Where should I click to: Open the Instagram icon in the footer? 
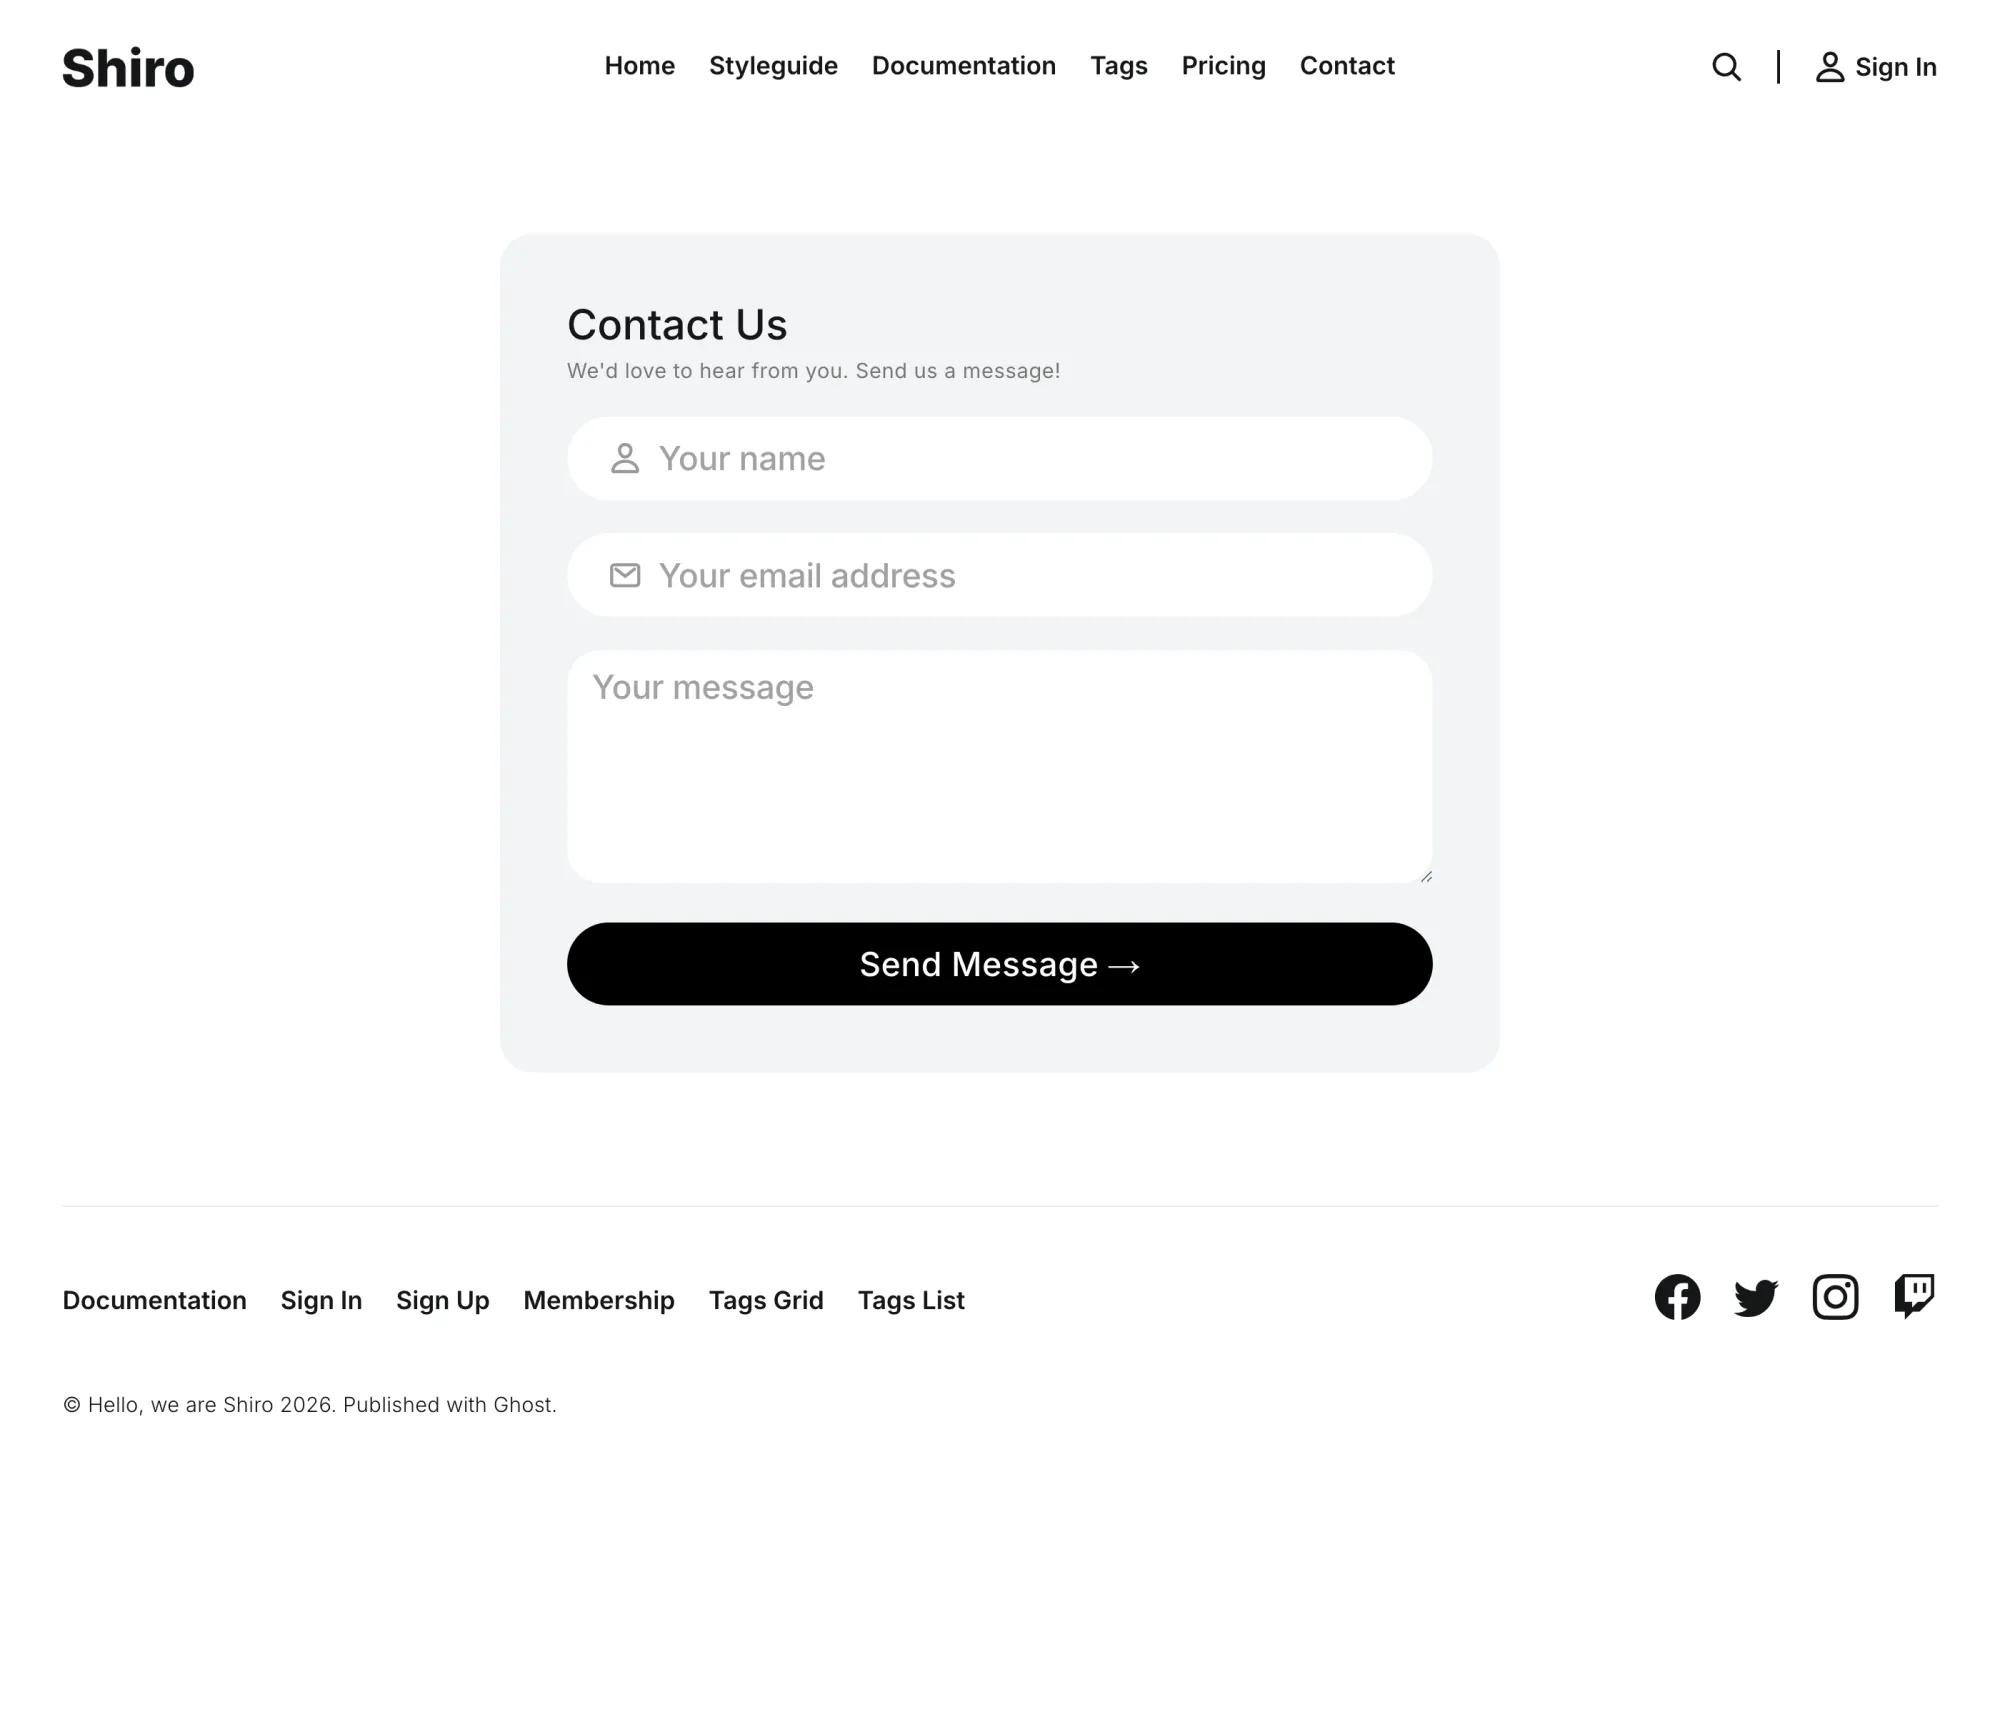coord(1835,1297)
